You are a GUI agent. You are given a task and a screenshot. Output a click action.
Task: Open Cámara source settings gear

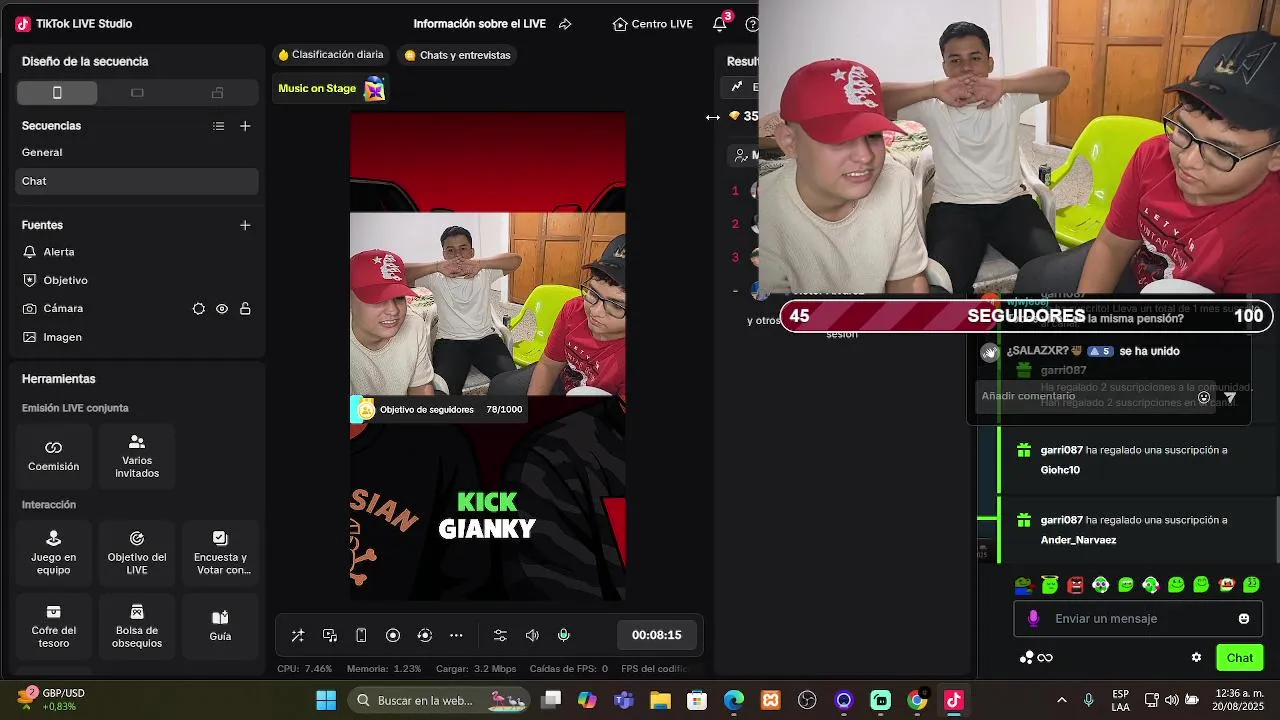tap(199, 309)
